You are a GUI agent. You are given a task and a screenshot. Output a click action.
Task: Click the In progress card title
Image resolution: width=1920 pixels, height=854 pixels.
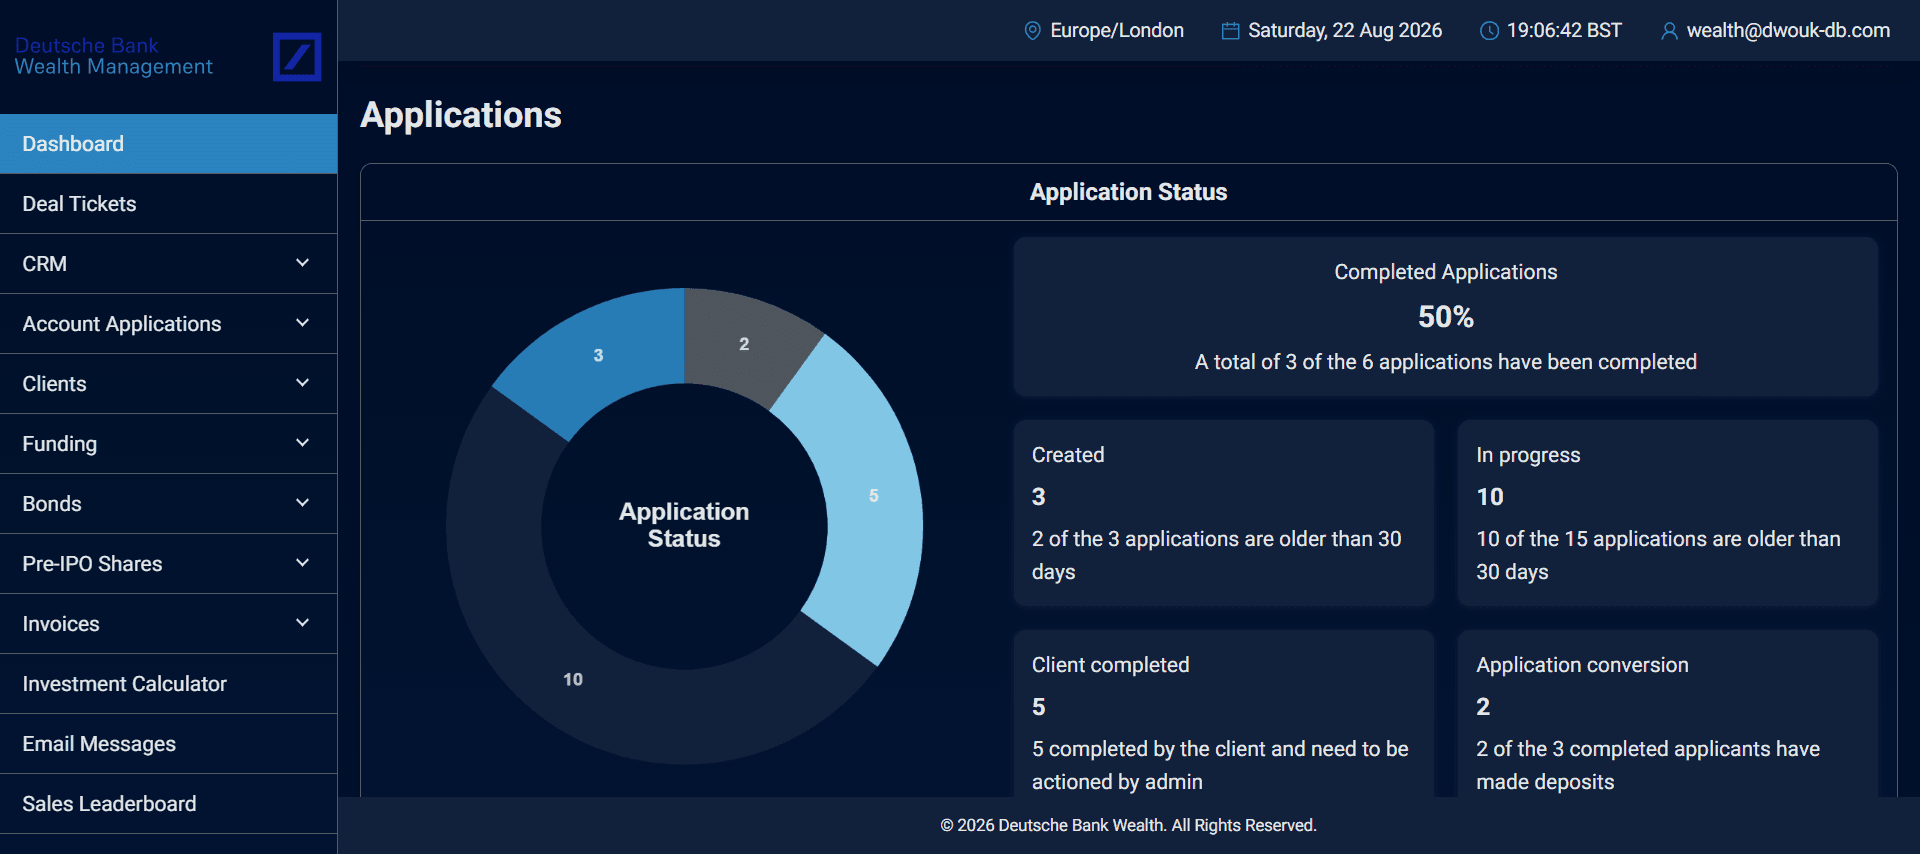coord(1529,455)
